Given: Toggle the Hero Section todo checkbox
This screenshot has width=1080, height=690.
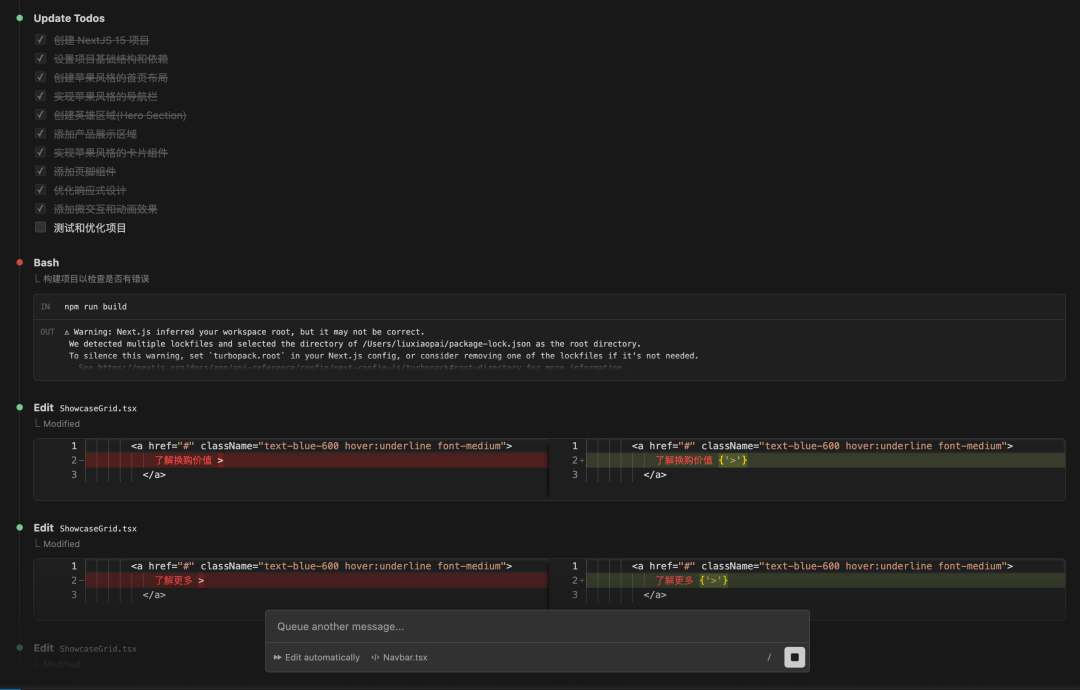Looking at the screenshot, I should pyautogui.click(x=41, y=115).
